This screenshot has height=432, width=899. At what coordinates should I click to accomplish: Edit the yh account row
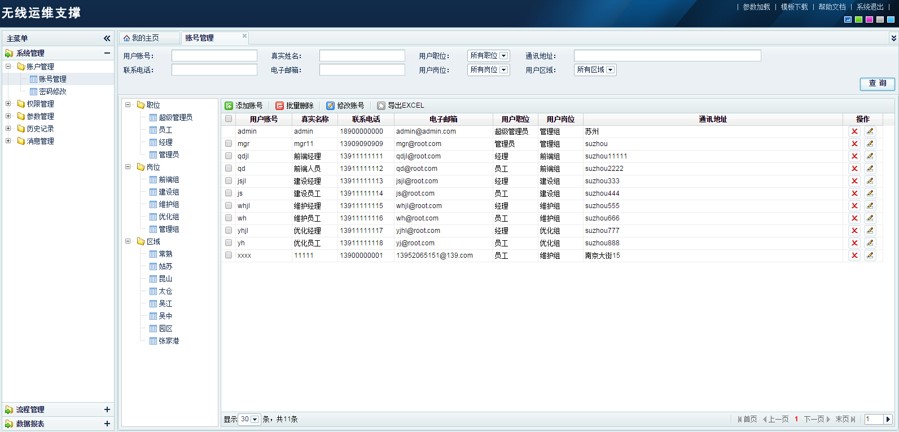[x=870, y=243]
